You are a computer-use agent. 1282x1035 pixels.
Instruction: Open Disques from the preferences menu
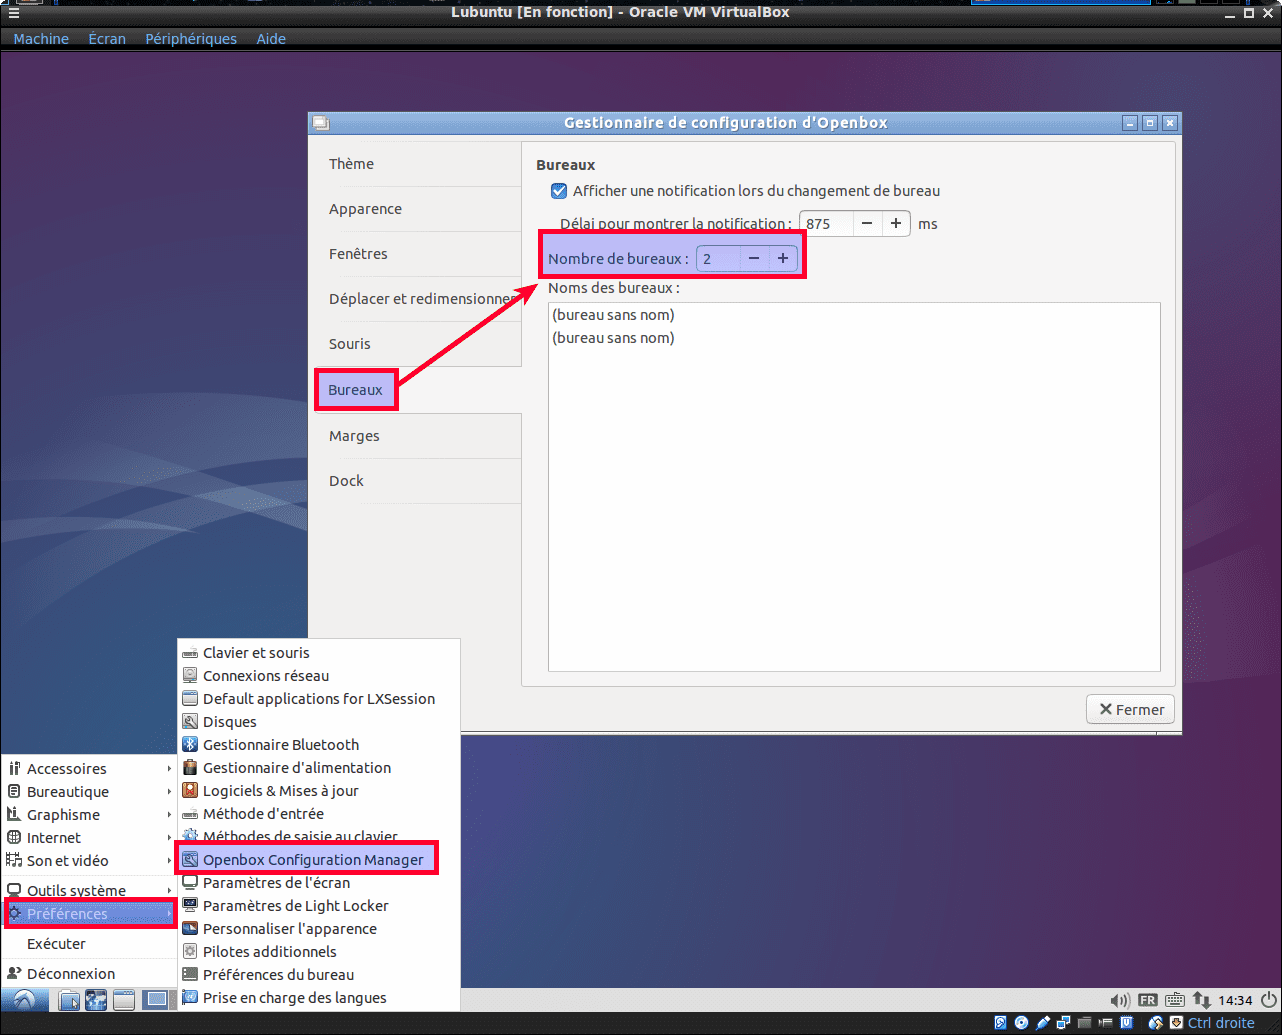click(x=319, y=722)
